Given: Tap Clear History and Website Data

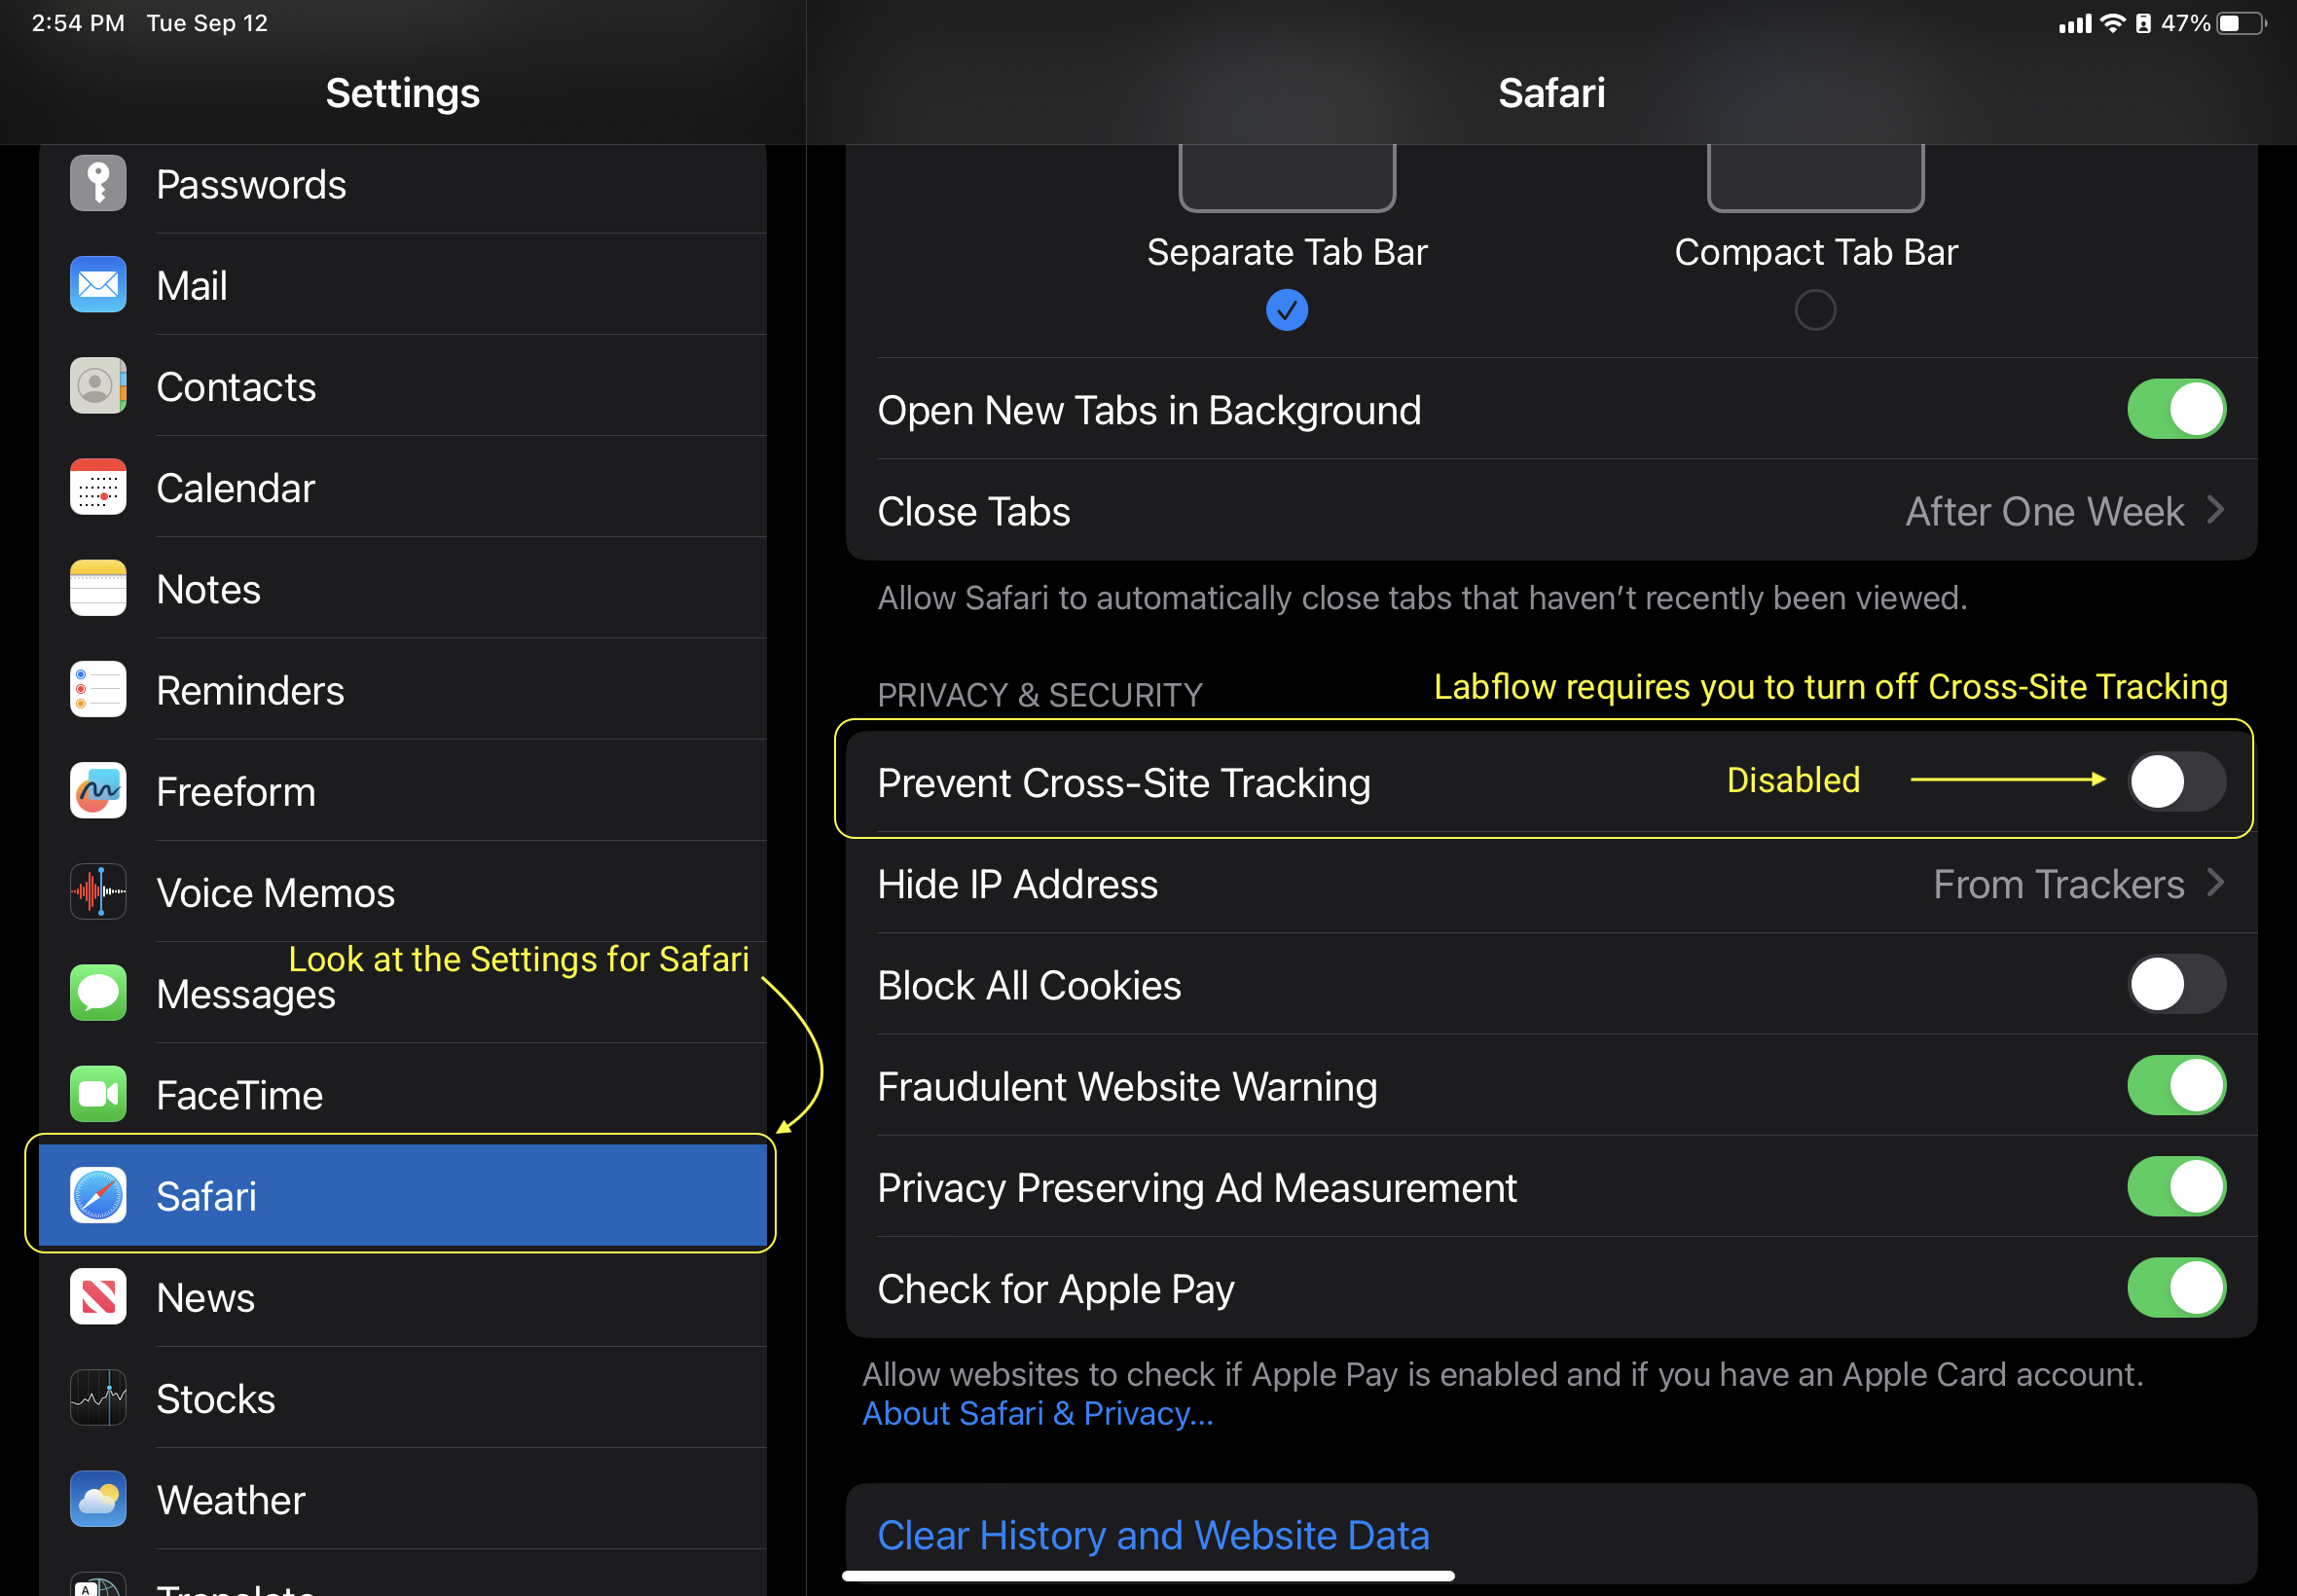Looking at the screenshot, I should coord(1153,1536).
